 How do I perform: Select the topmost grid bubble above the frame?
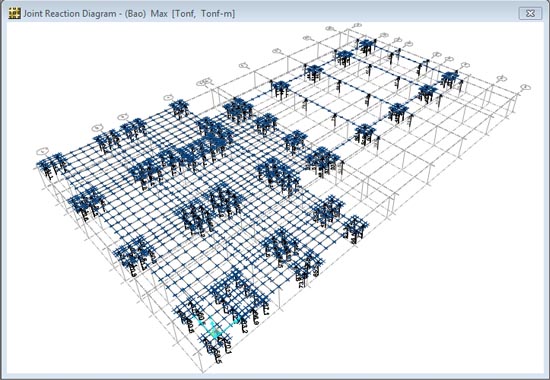point(357,25)
